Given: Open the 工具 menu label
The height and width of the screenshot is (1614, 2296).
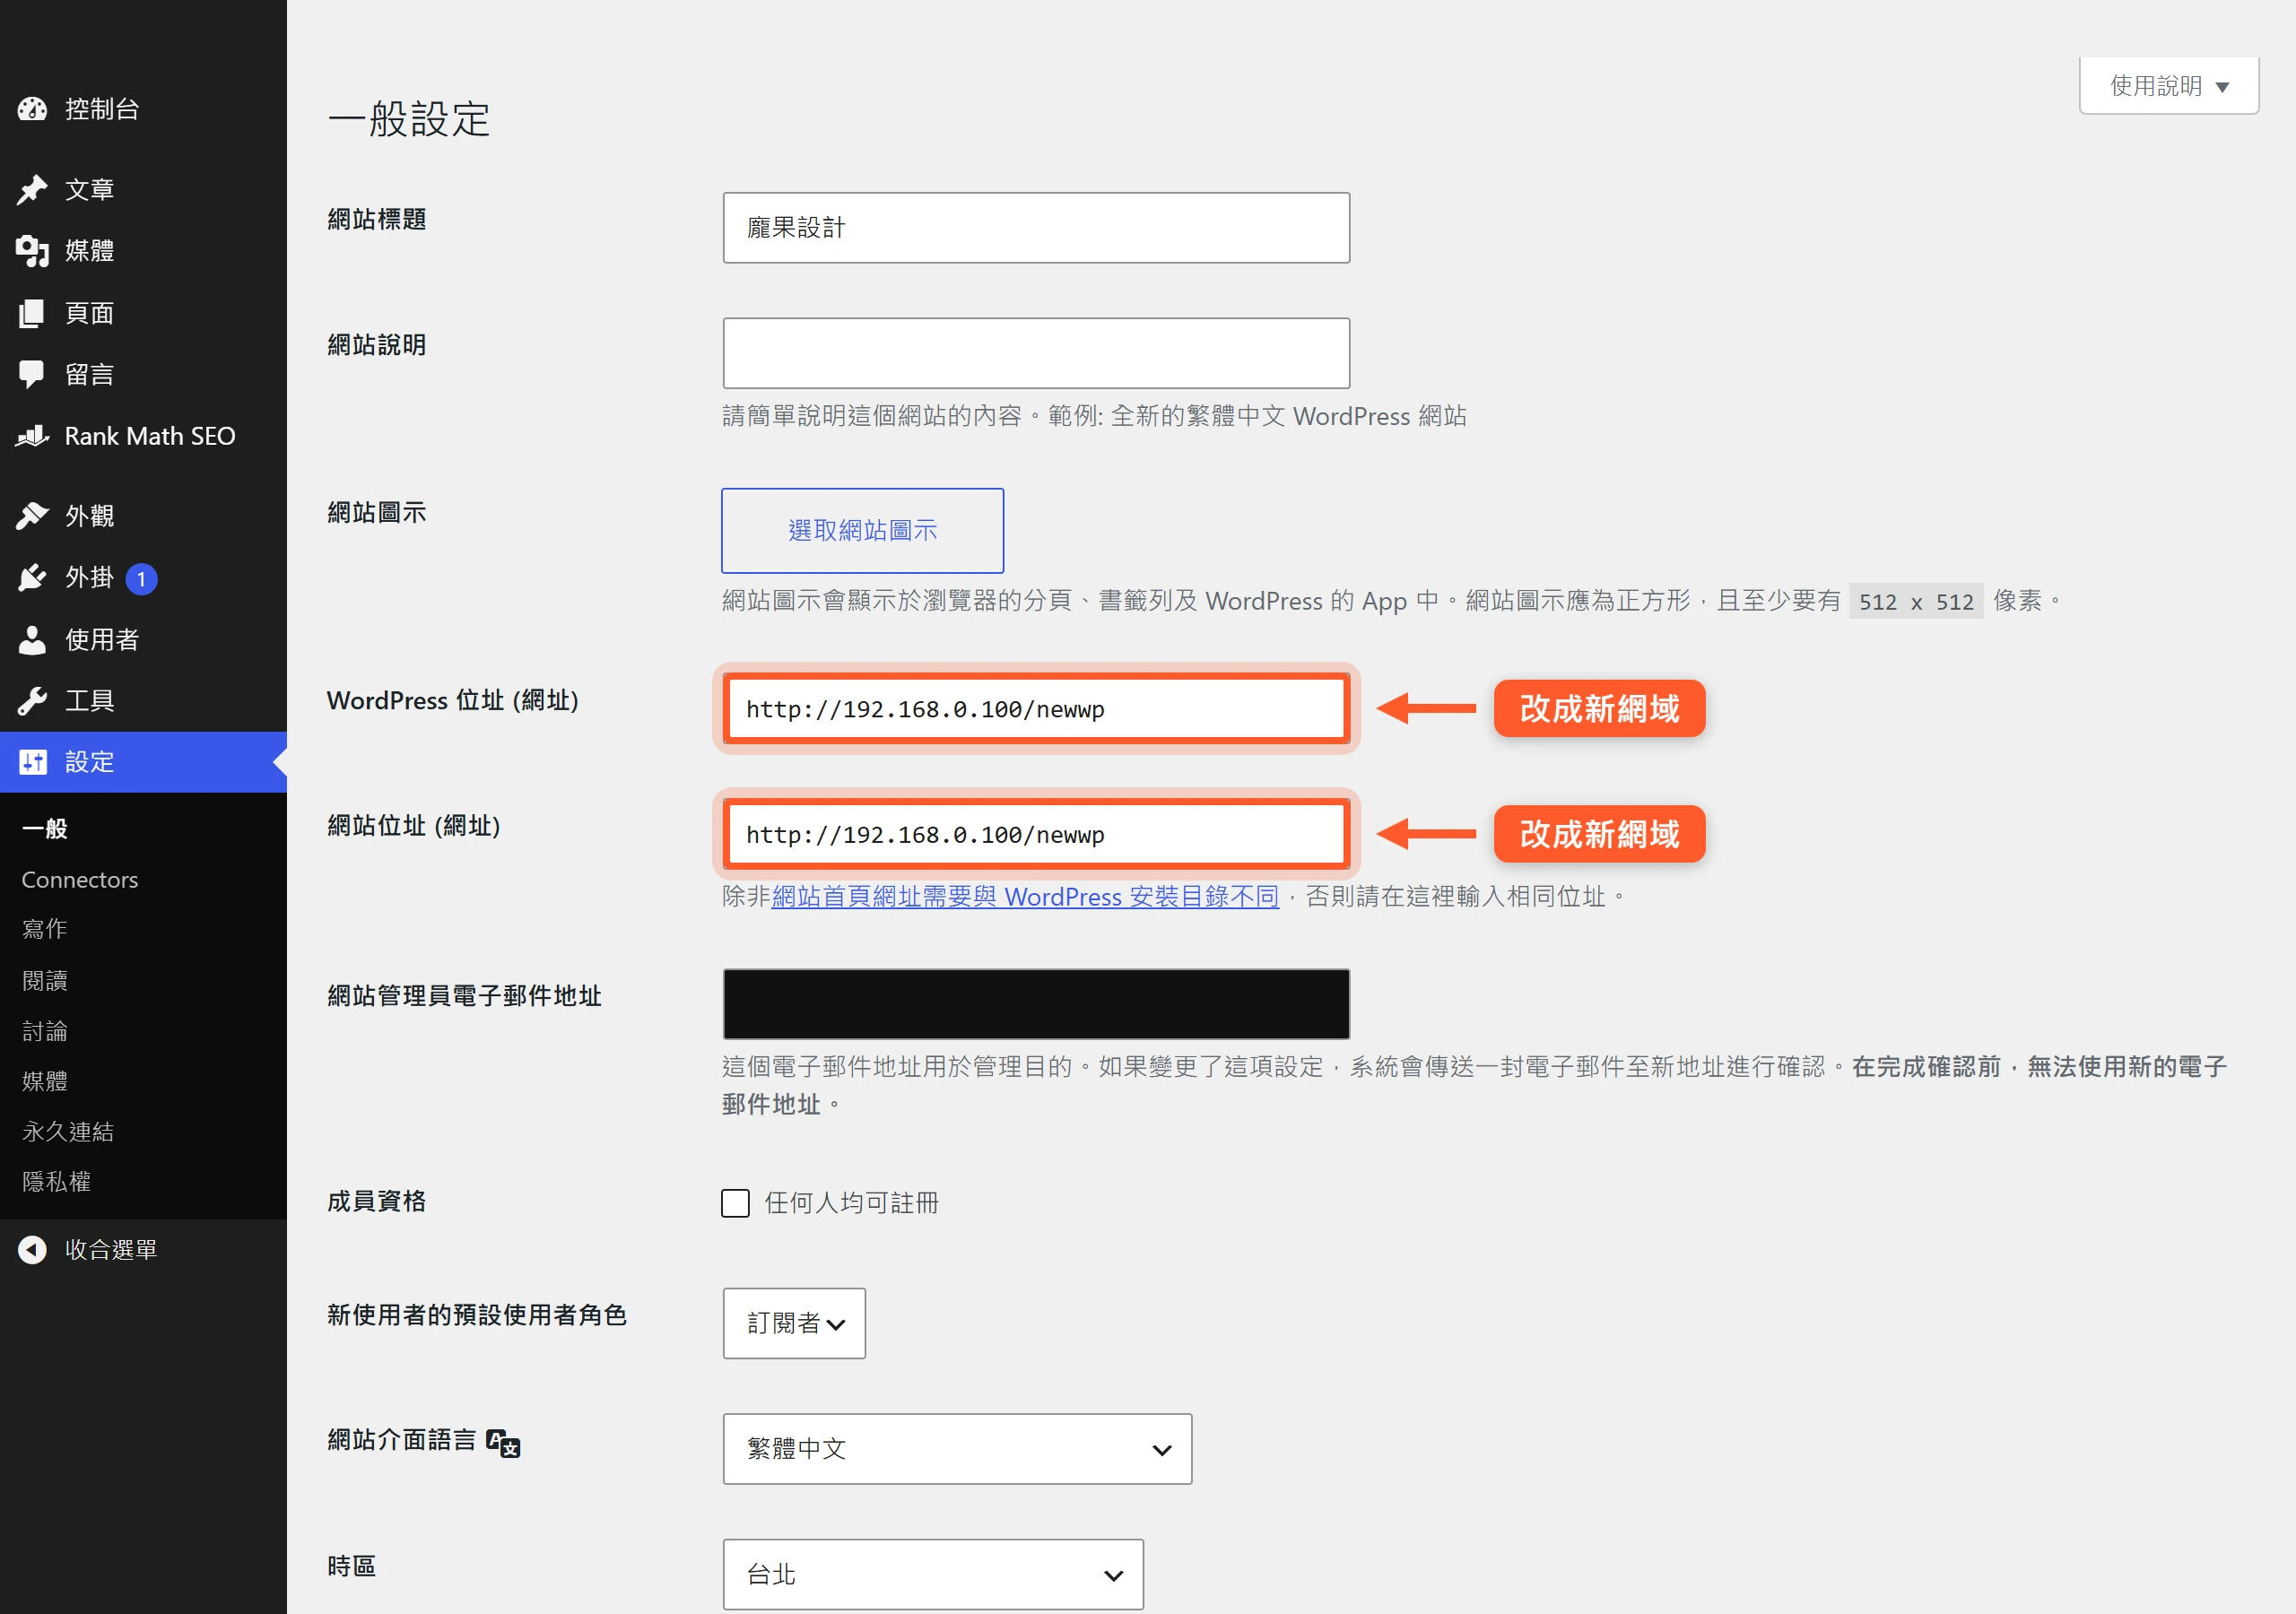Looking at the screenshot, I should 90,701.
